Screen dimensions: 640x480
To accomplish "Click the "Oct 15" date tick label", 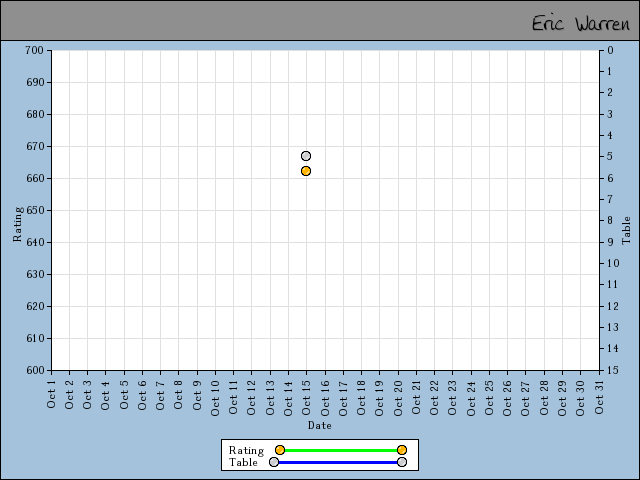I will point(306,394).
